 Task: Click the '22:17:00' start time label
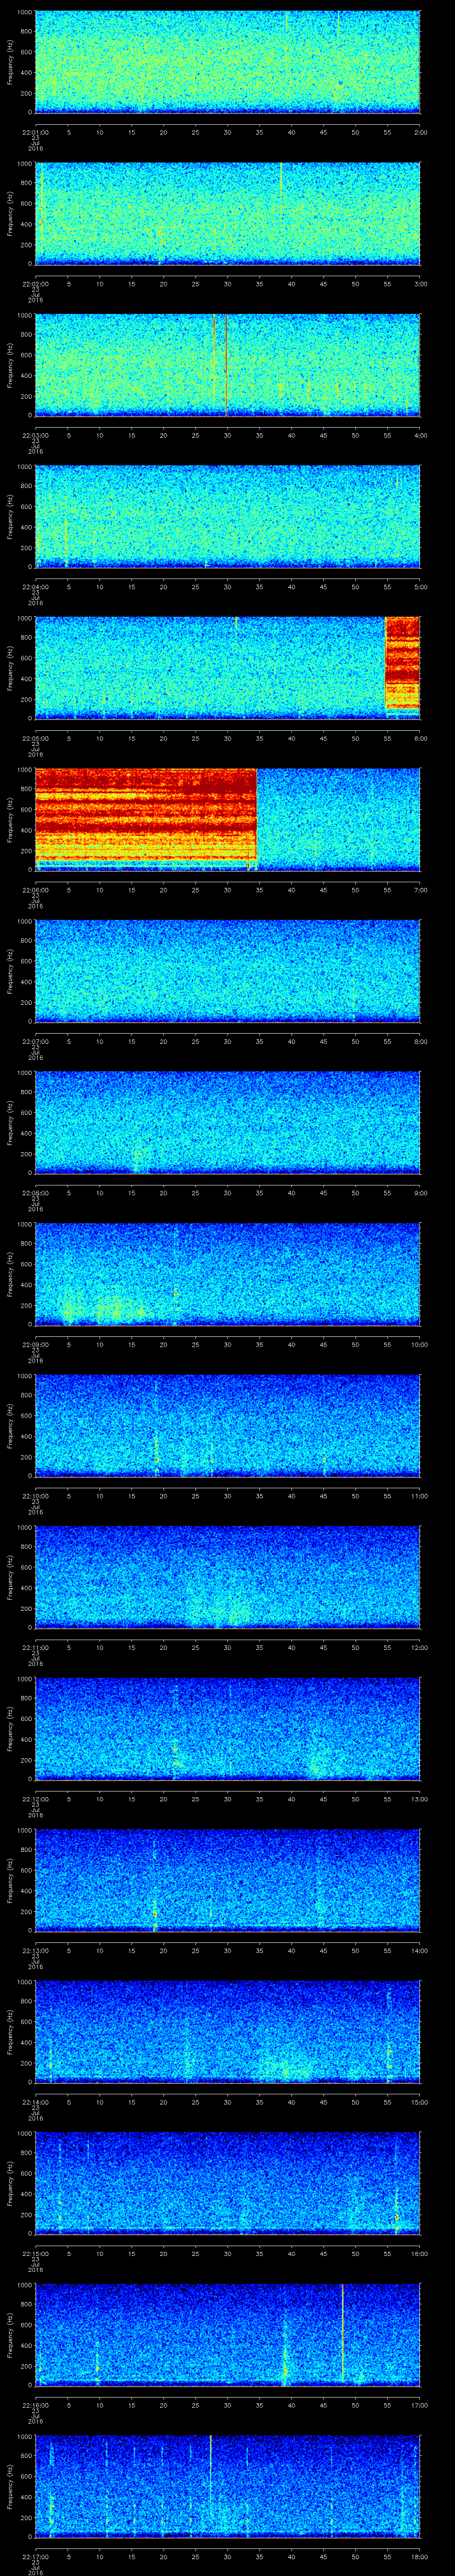pos(35,2556)
